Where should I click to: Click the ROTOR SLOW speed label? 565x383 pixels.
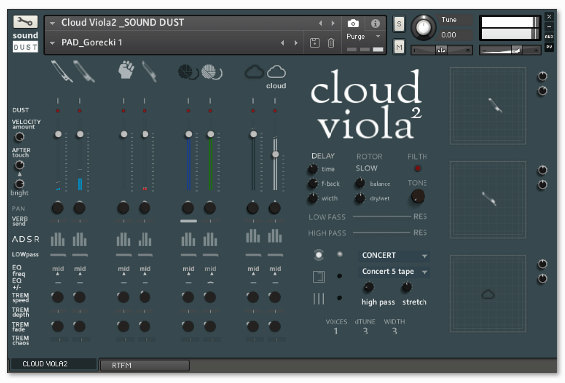coord(366,169)
